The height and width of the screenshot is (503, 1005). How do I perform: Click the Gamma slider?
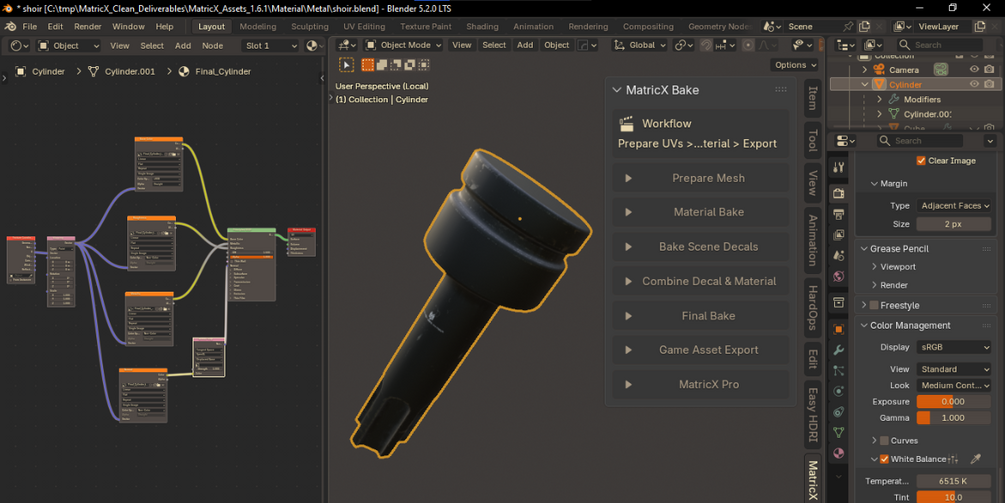[954, 418]
